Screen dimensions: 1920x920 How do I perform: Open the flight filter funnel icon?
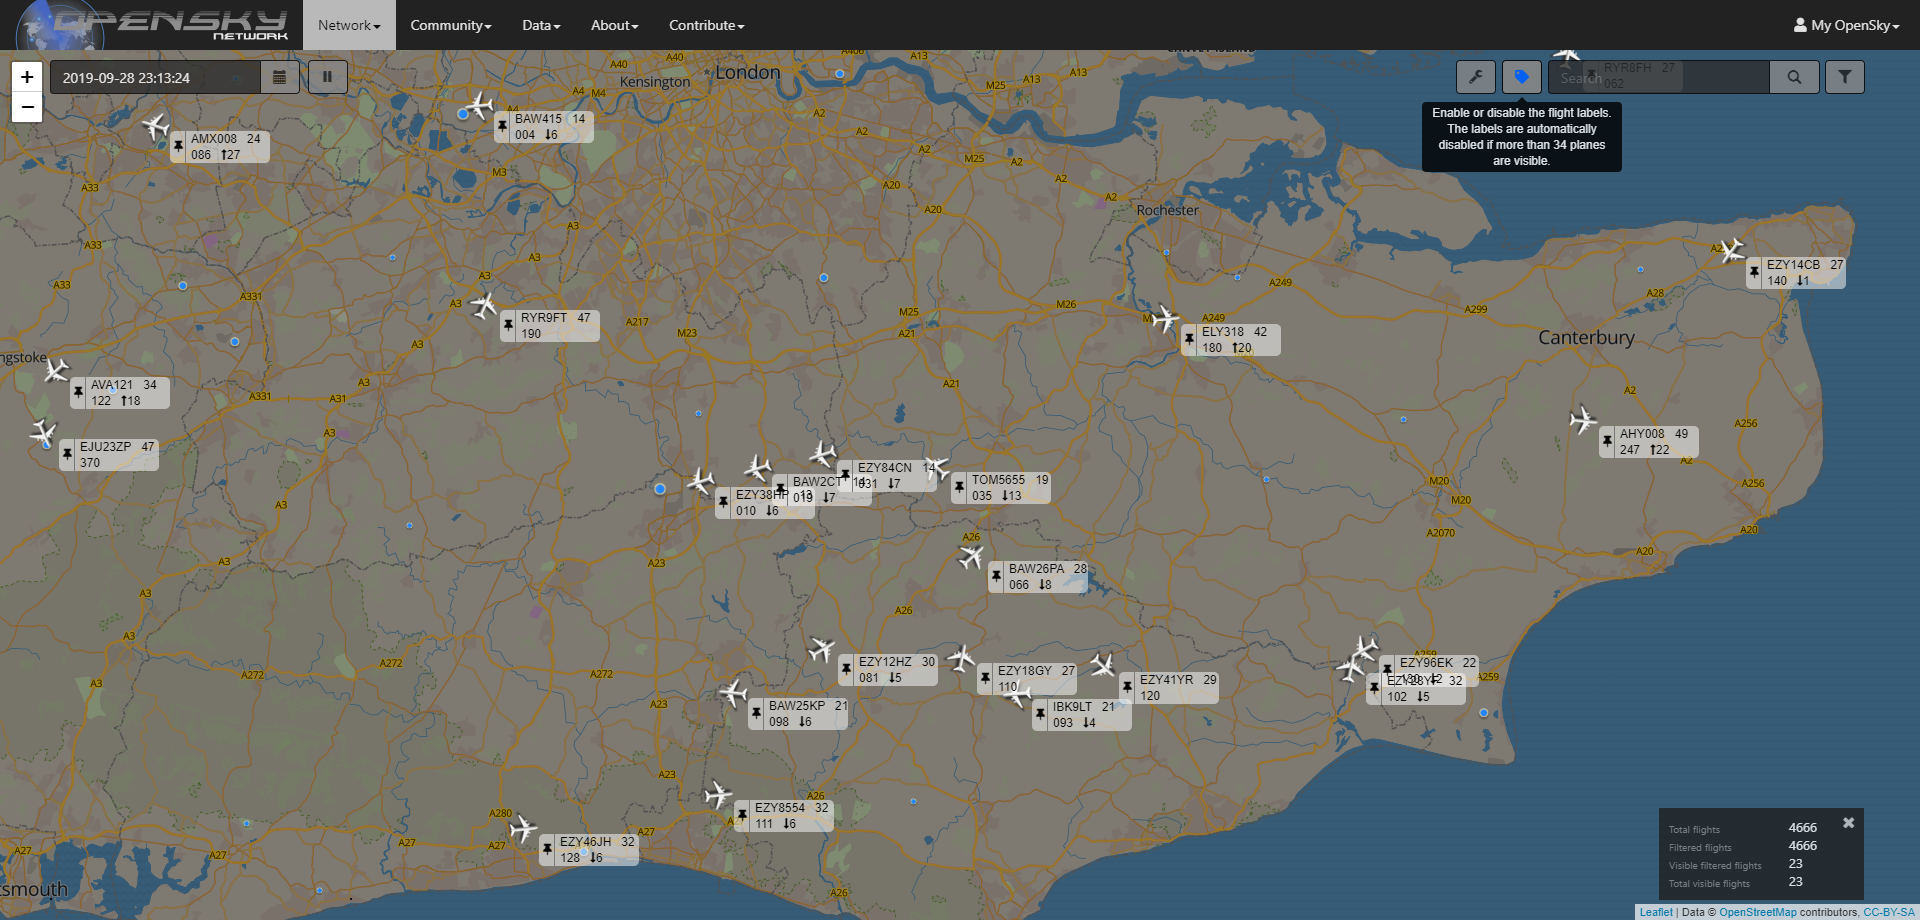coord(1845,76)
